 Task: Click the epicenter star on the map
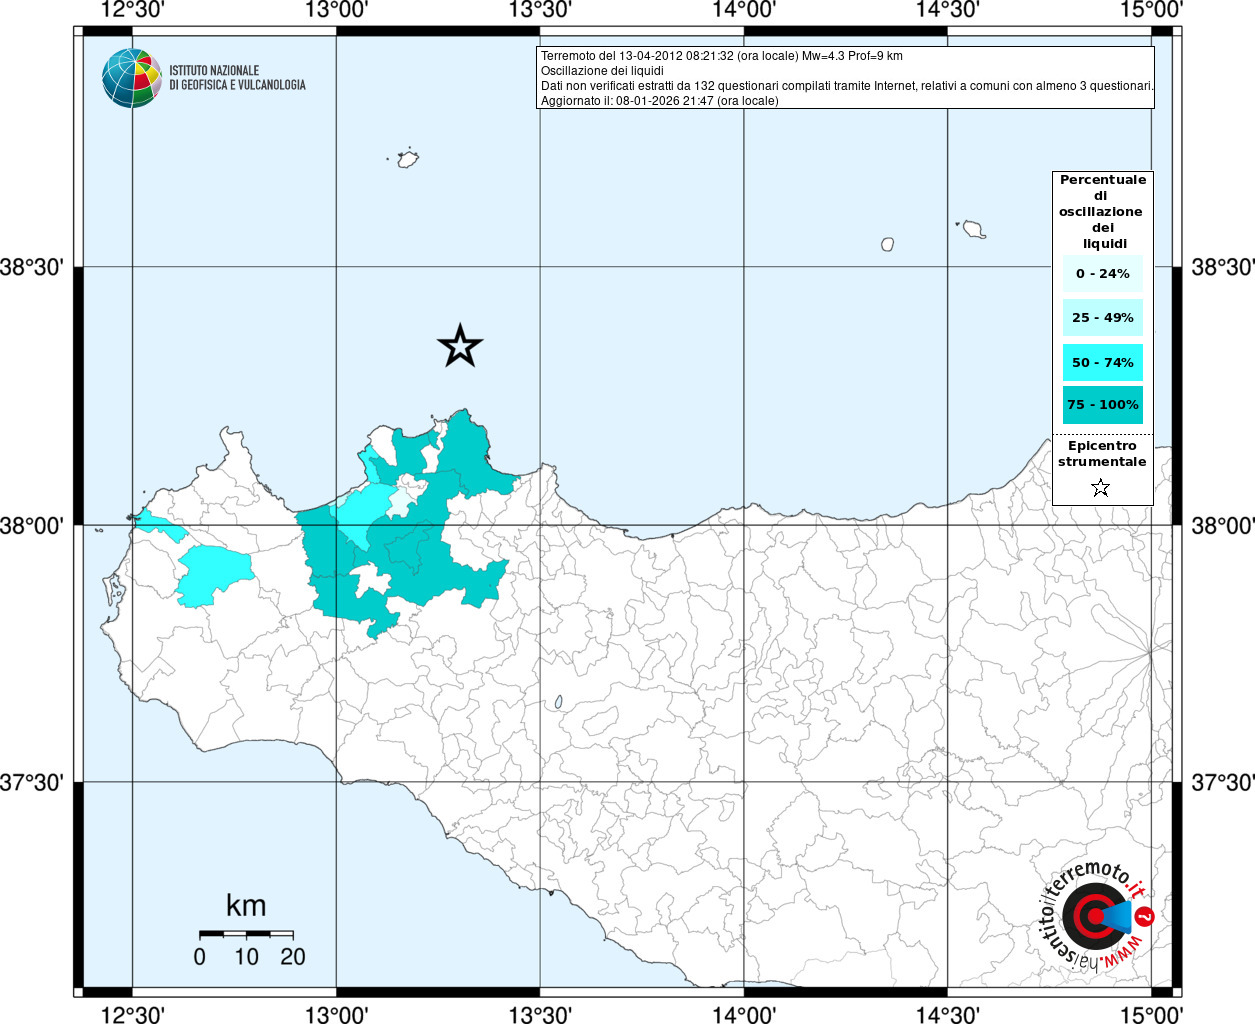tap(460, 346)
